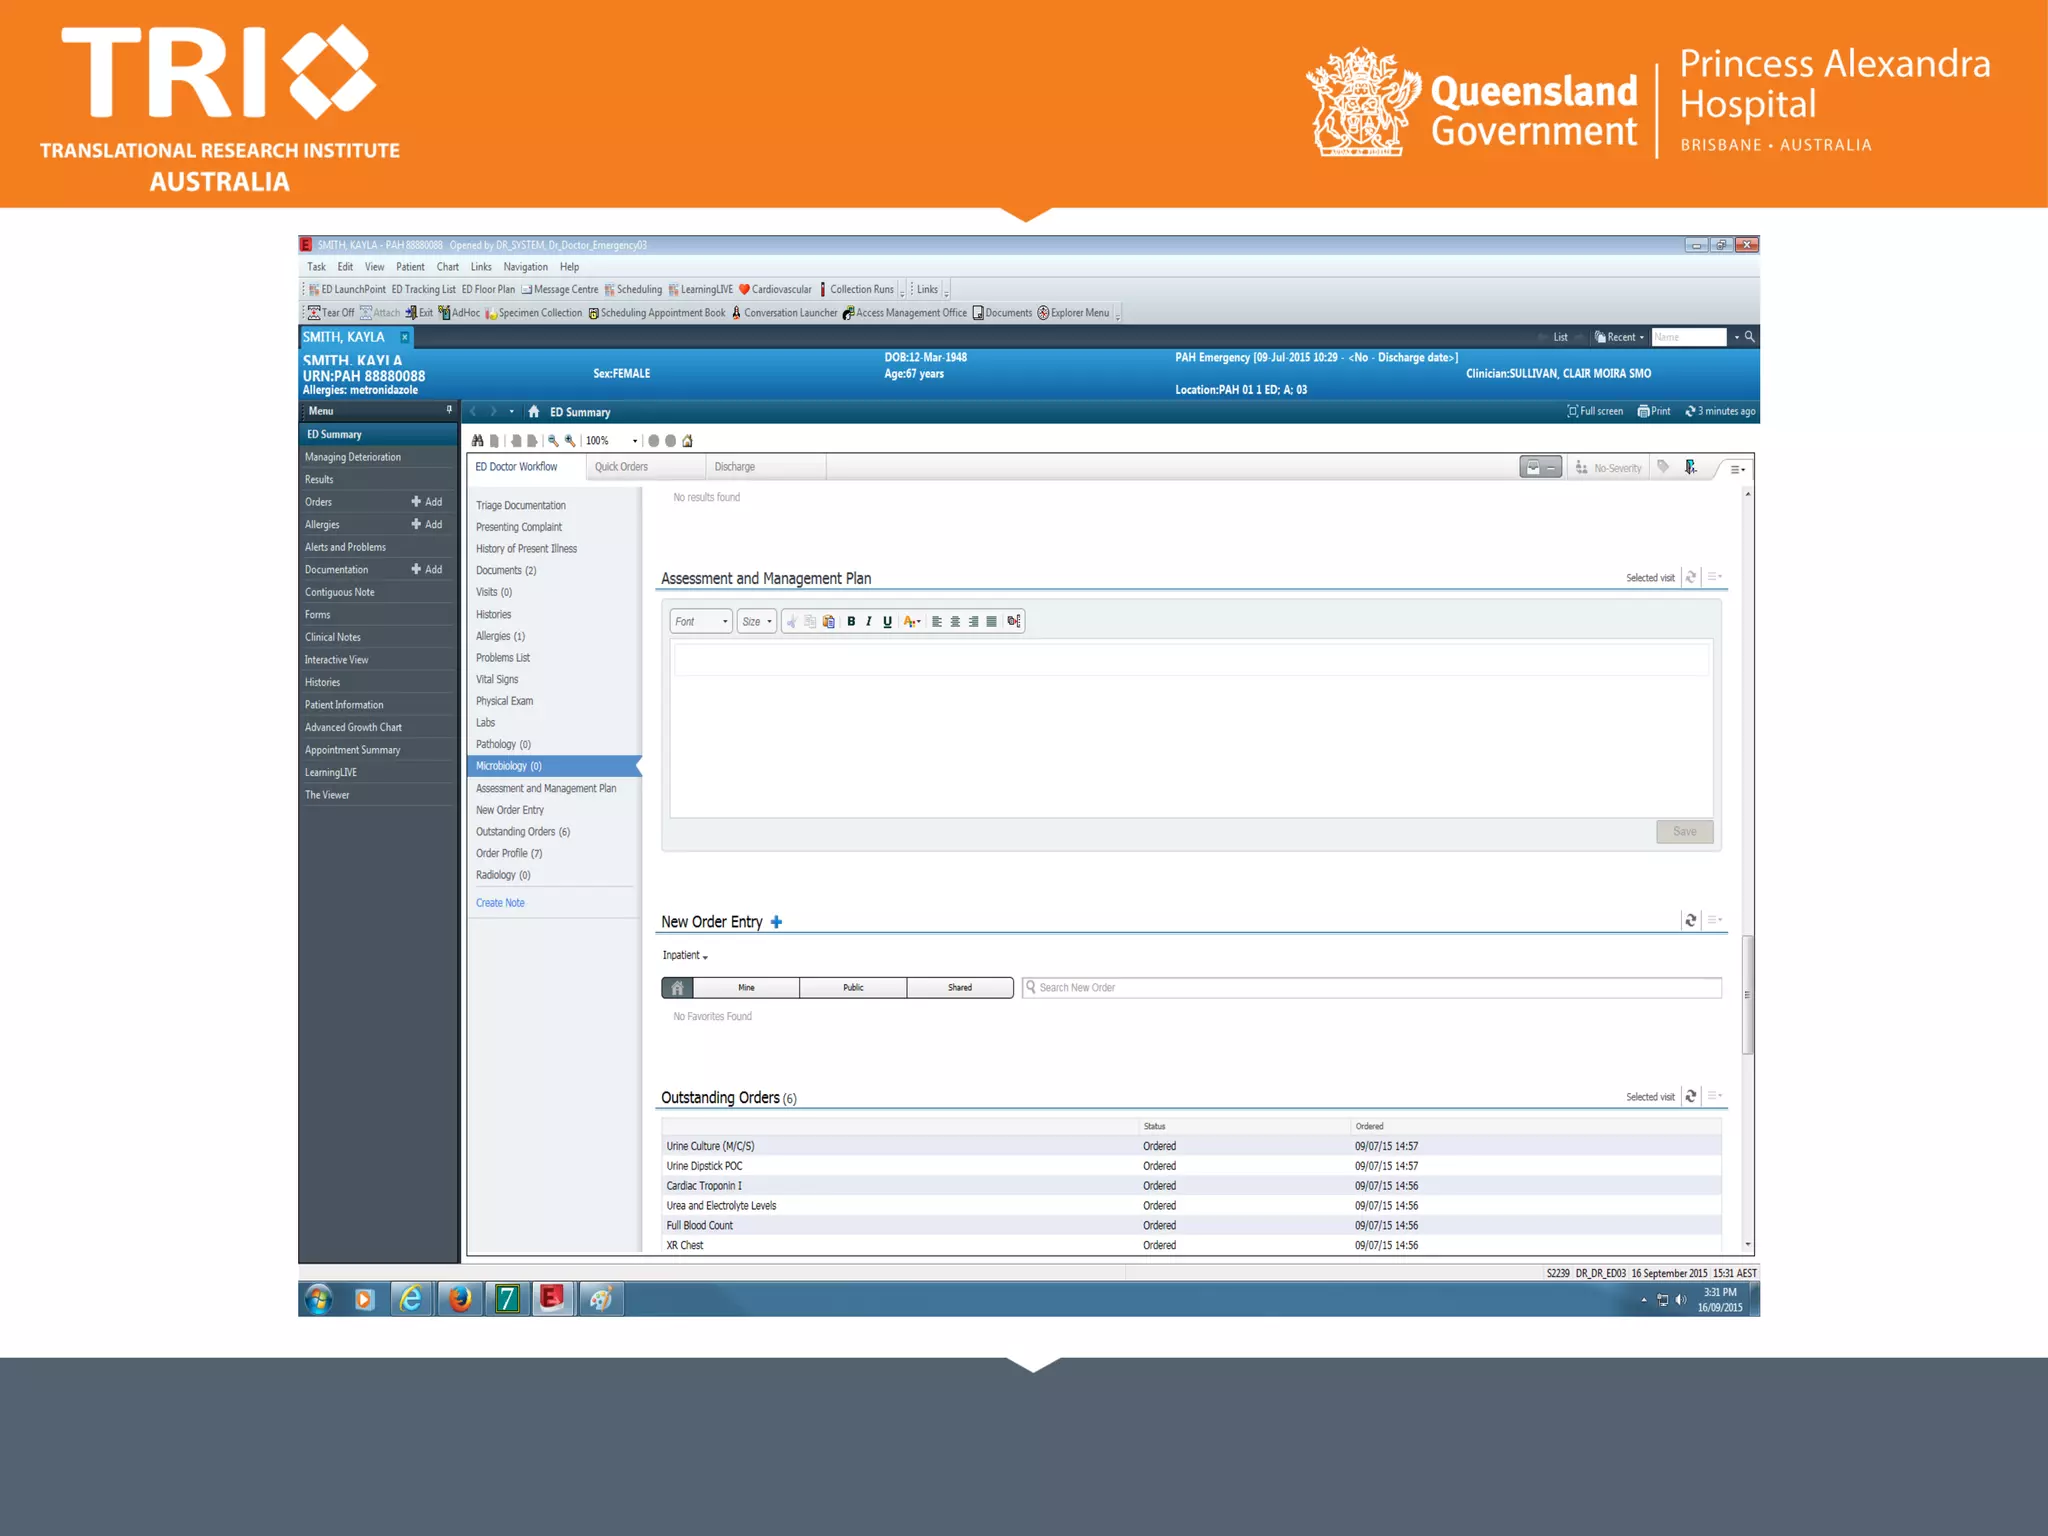This screenshot has width=2048, height=1536.
Task: Click the Full screen icon
Action: pyautogui.click(x=1572, y=411)
